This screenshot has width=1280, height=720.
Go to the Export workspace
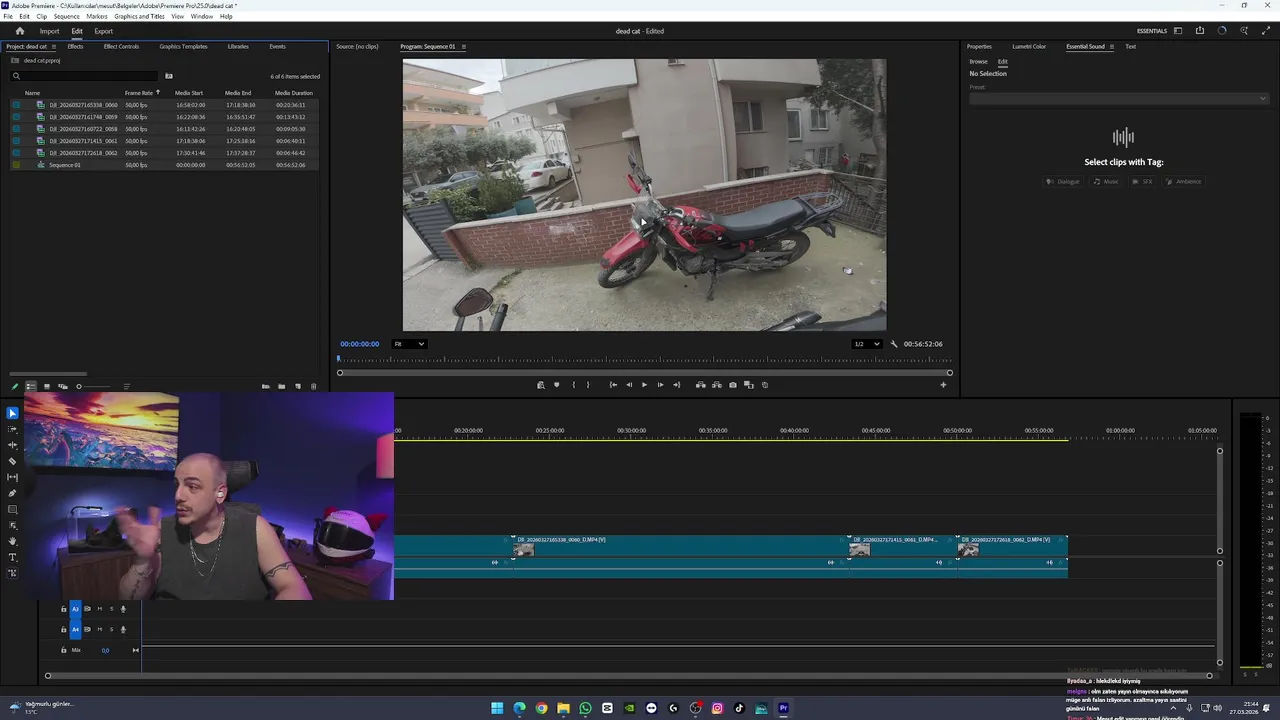[104, 31]
